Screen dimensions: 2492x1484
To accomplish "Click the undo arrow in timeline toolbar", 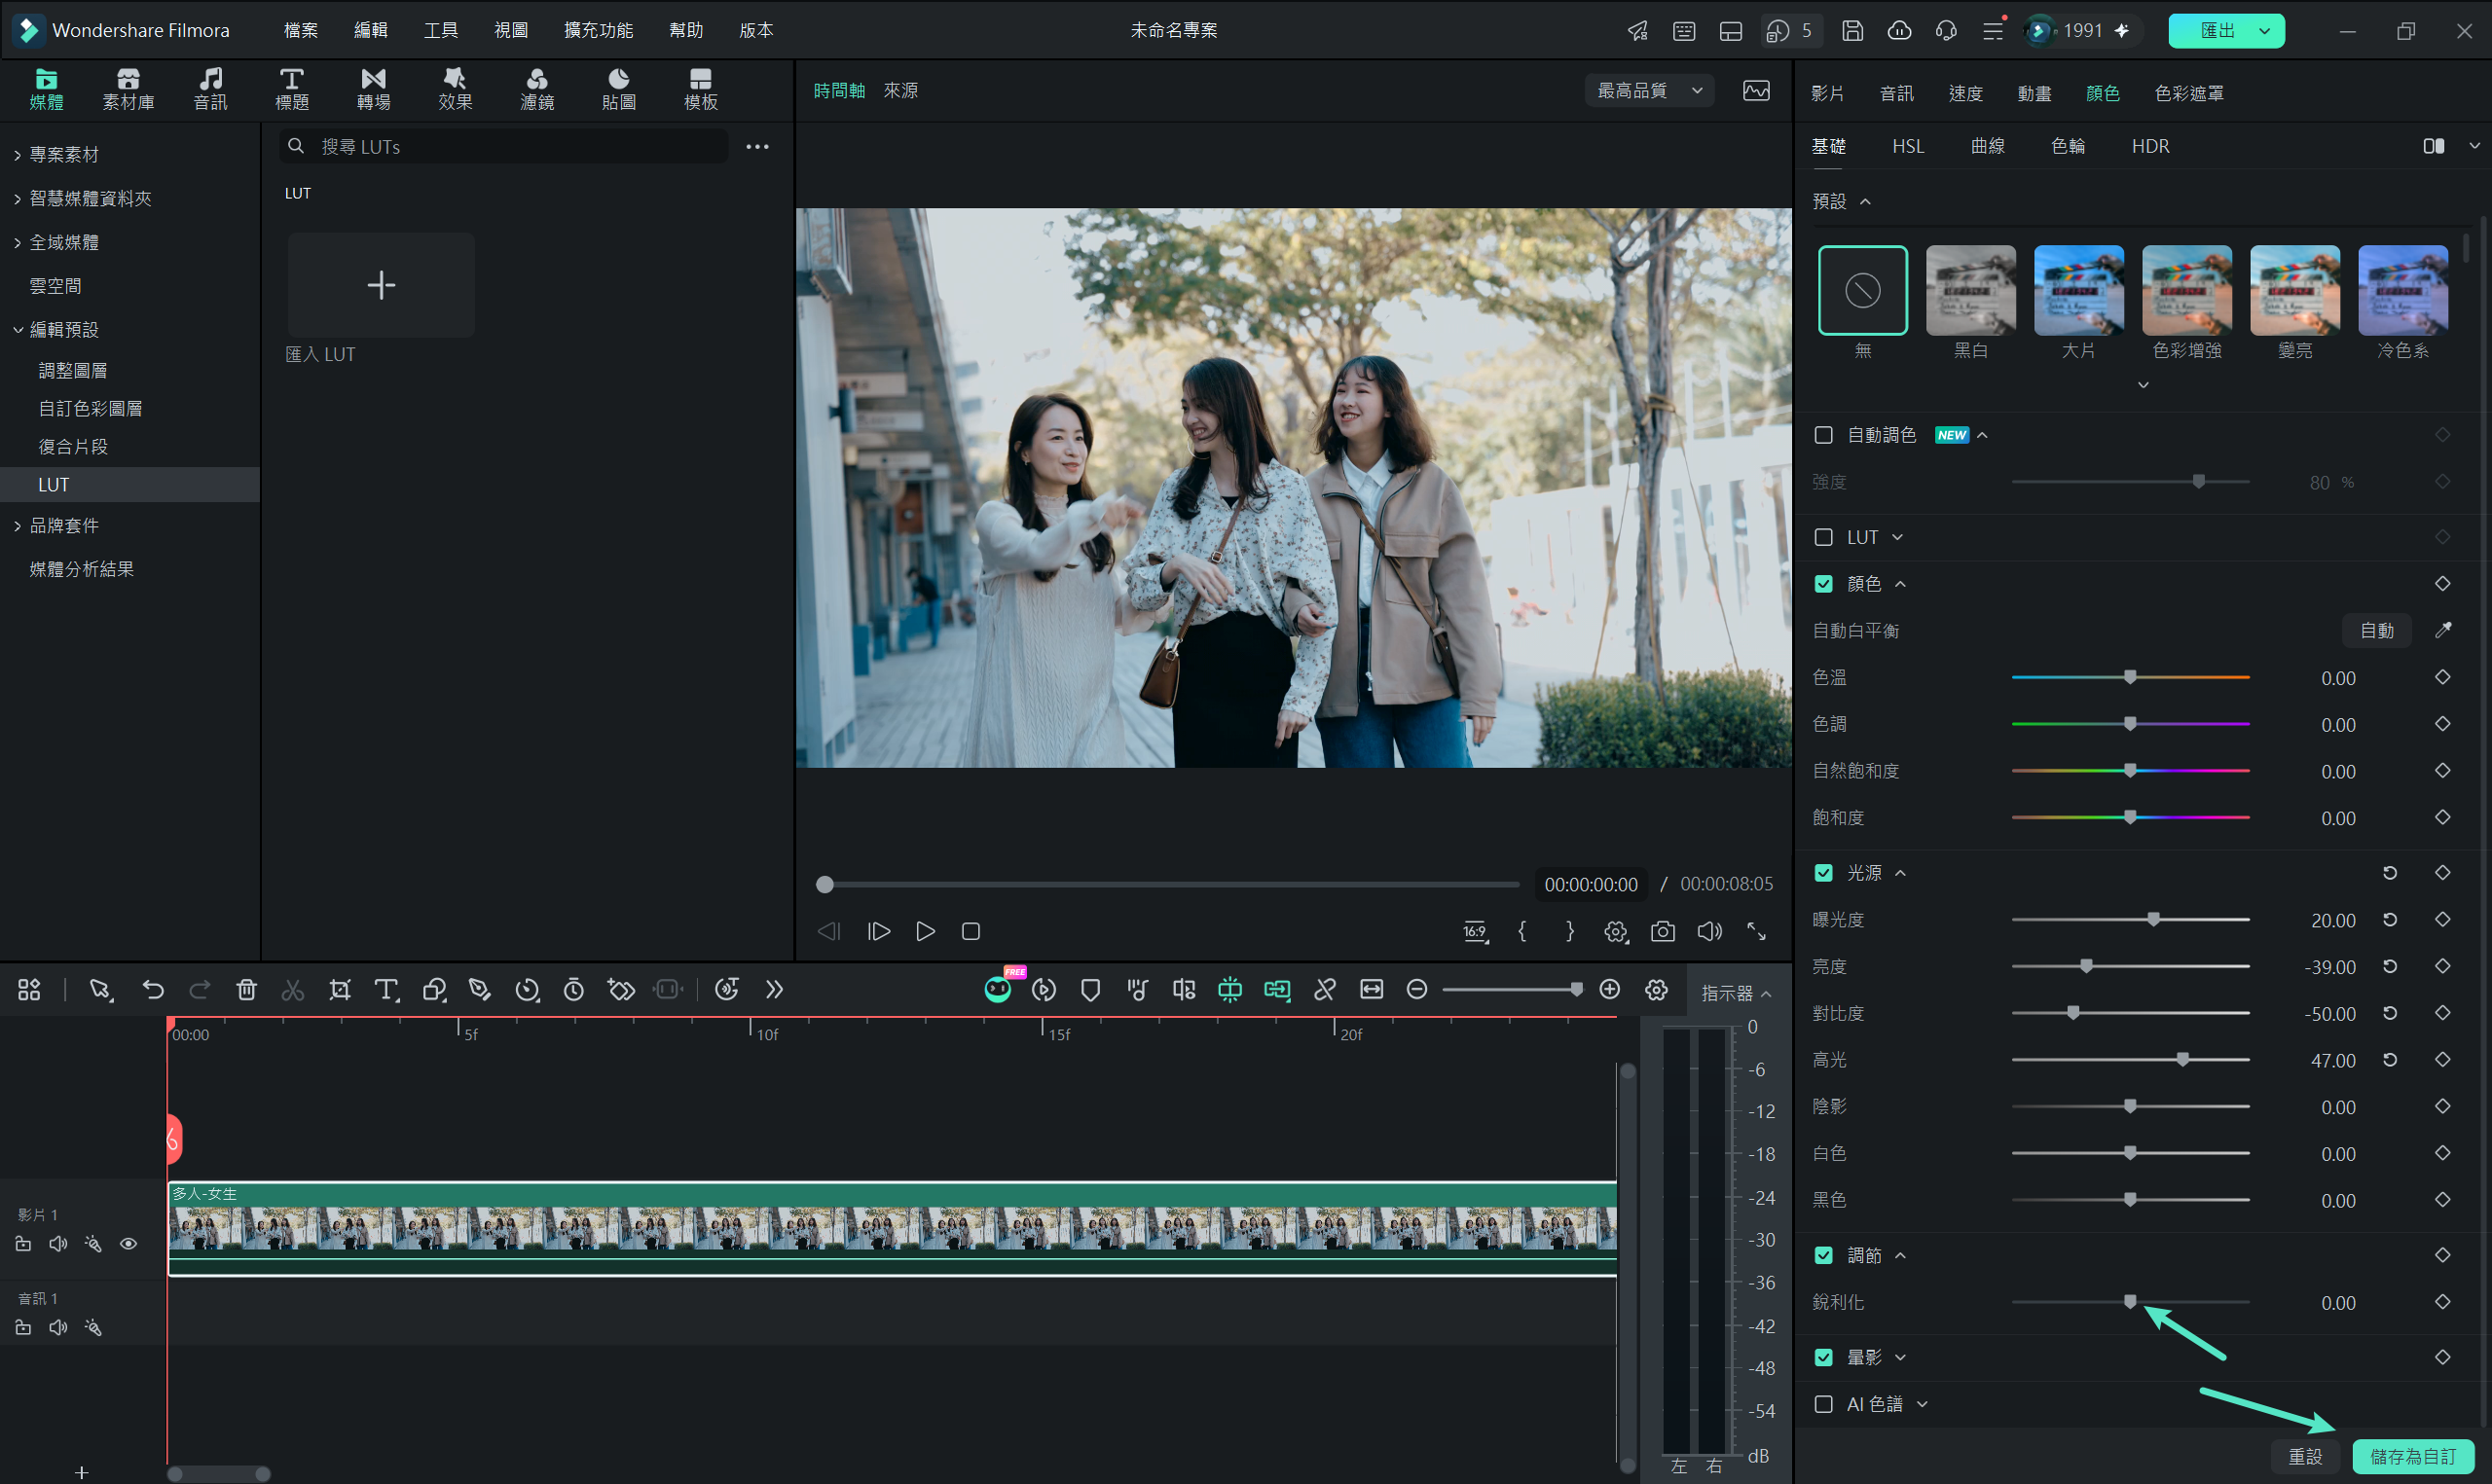I will point(153,989).
